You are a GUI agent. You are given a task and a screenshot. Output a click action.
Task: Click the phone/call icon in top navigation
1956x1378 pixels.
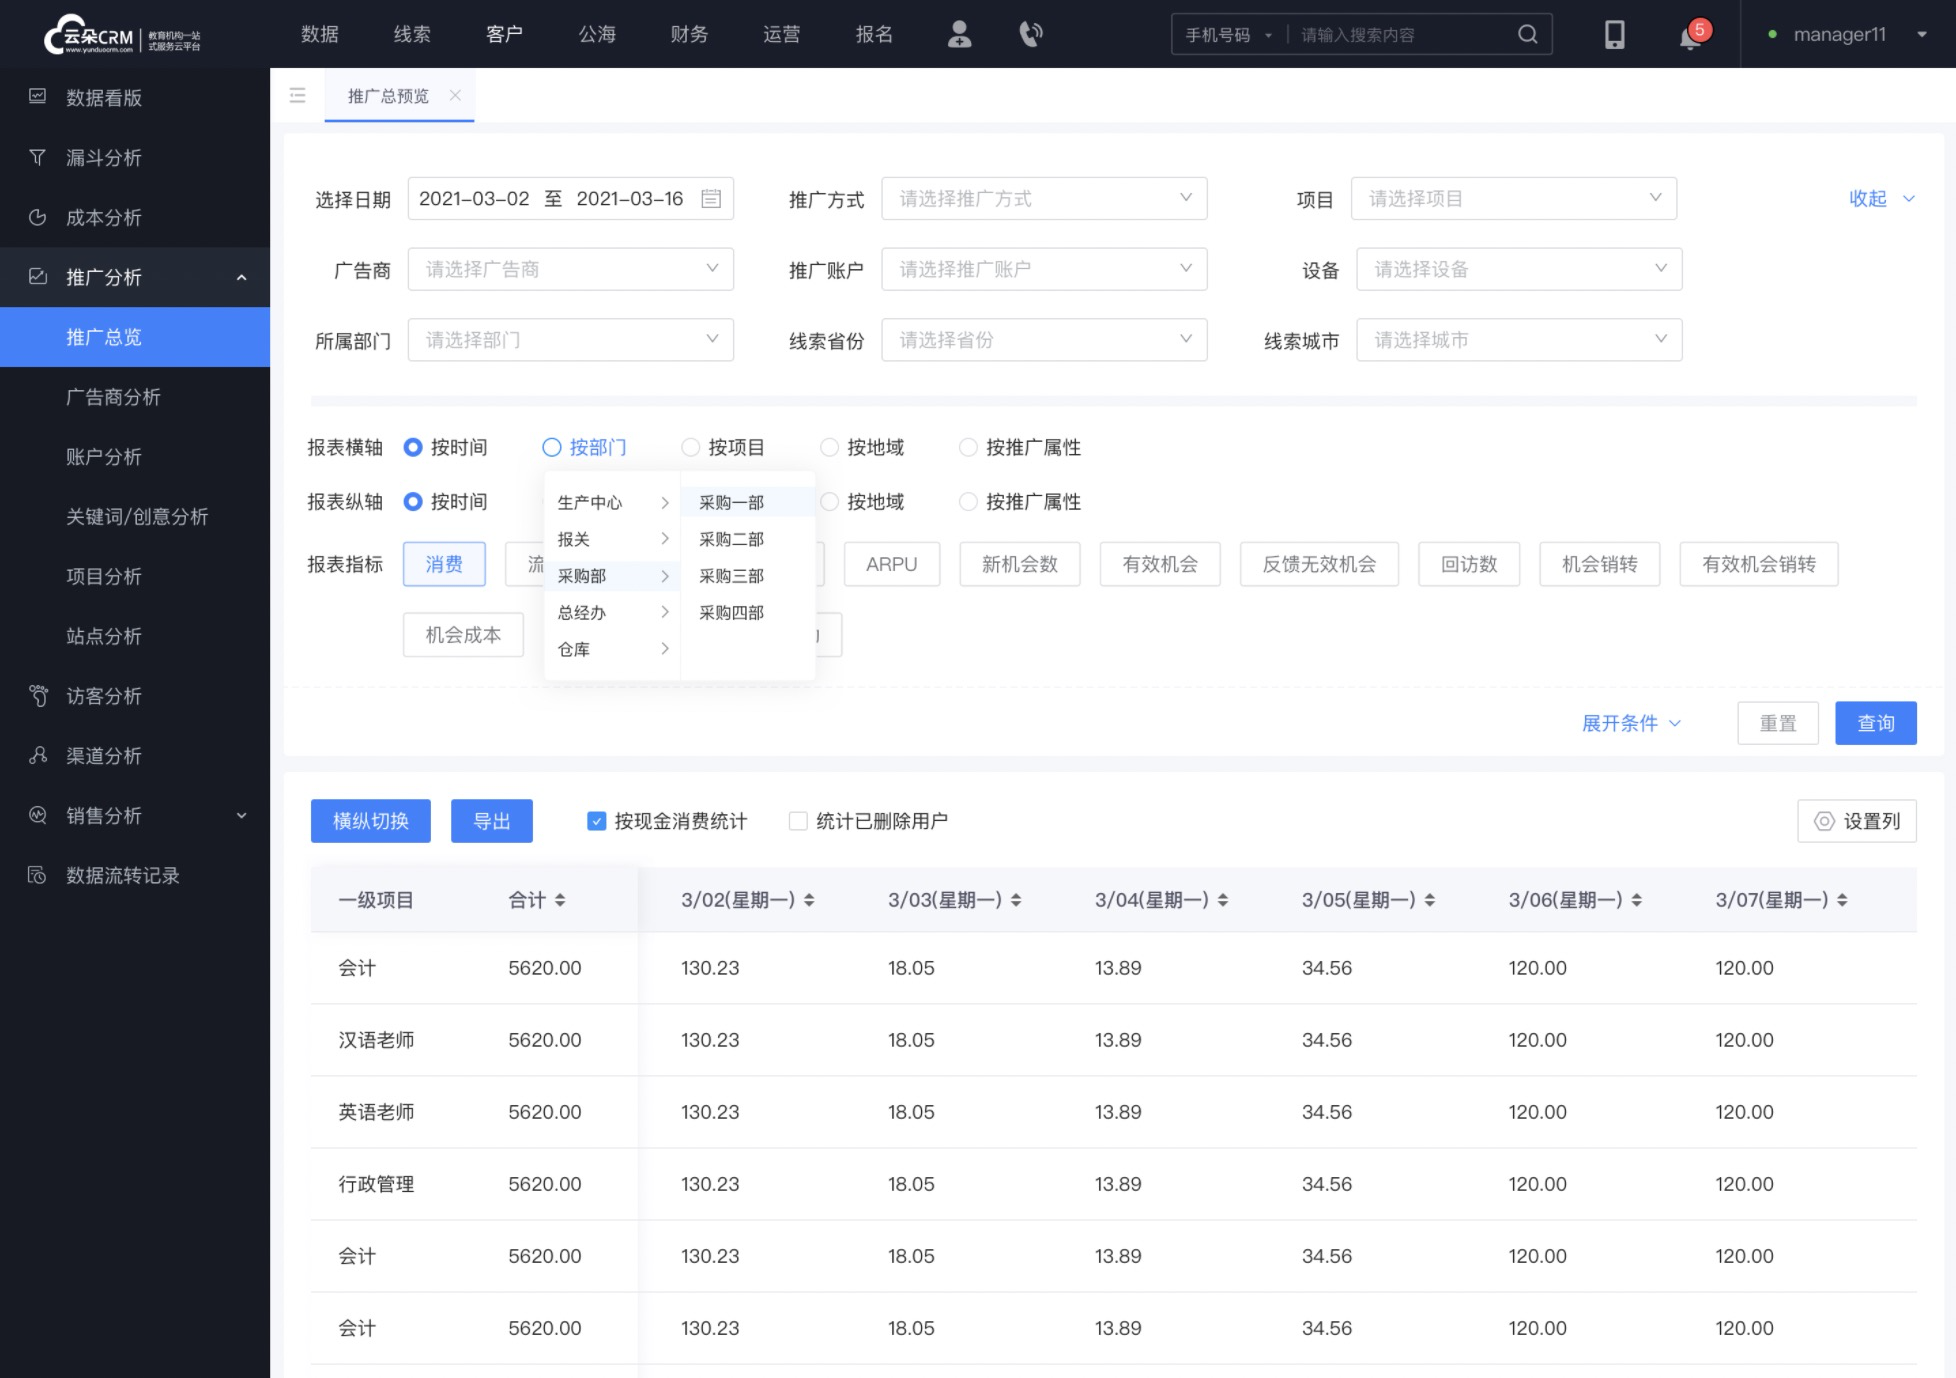pos(1029,33)
